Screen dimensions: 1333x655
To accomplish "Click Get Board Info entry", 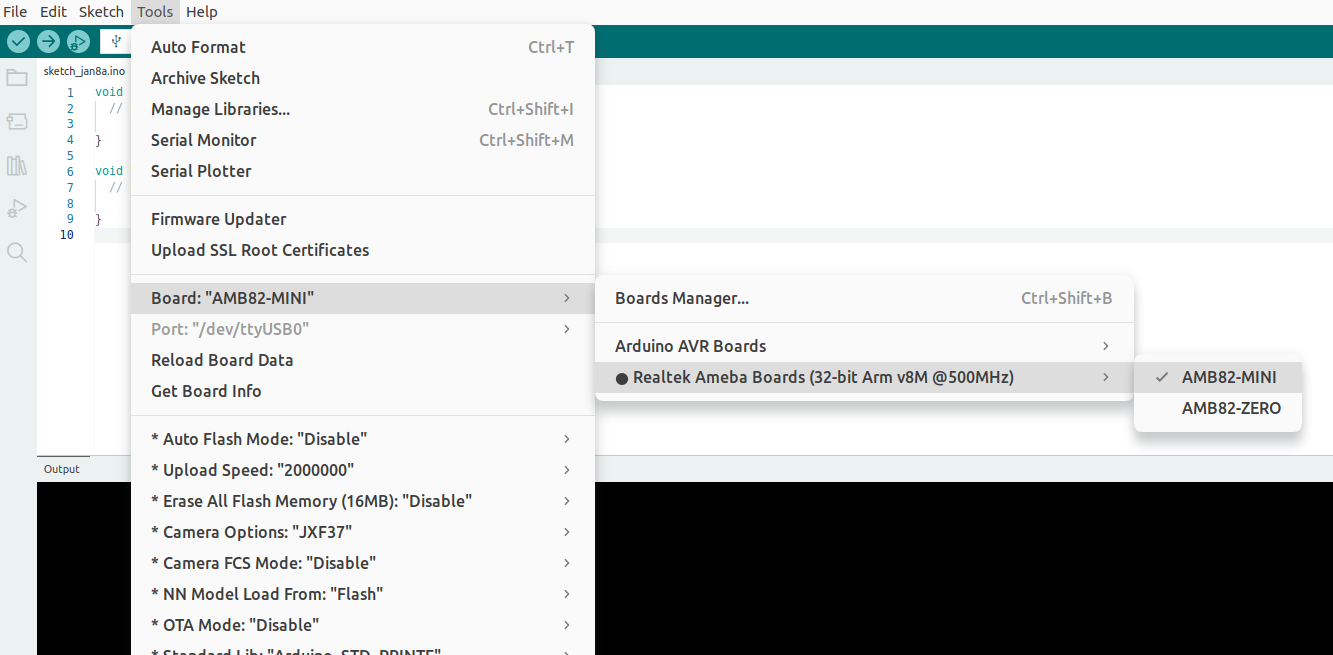I will click(x=363, y=391).
